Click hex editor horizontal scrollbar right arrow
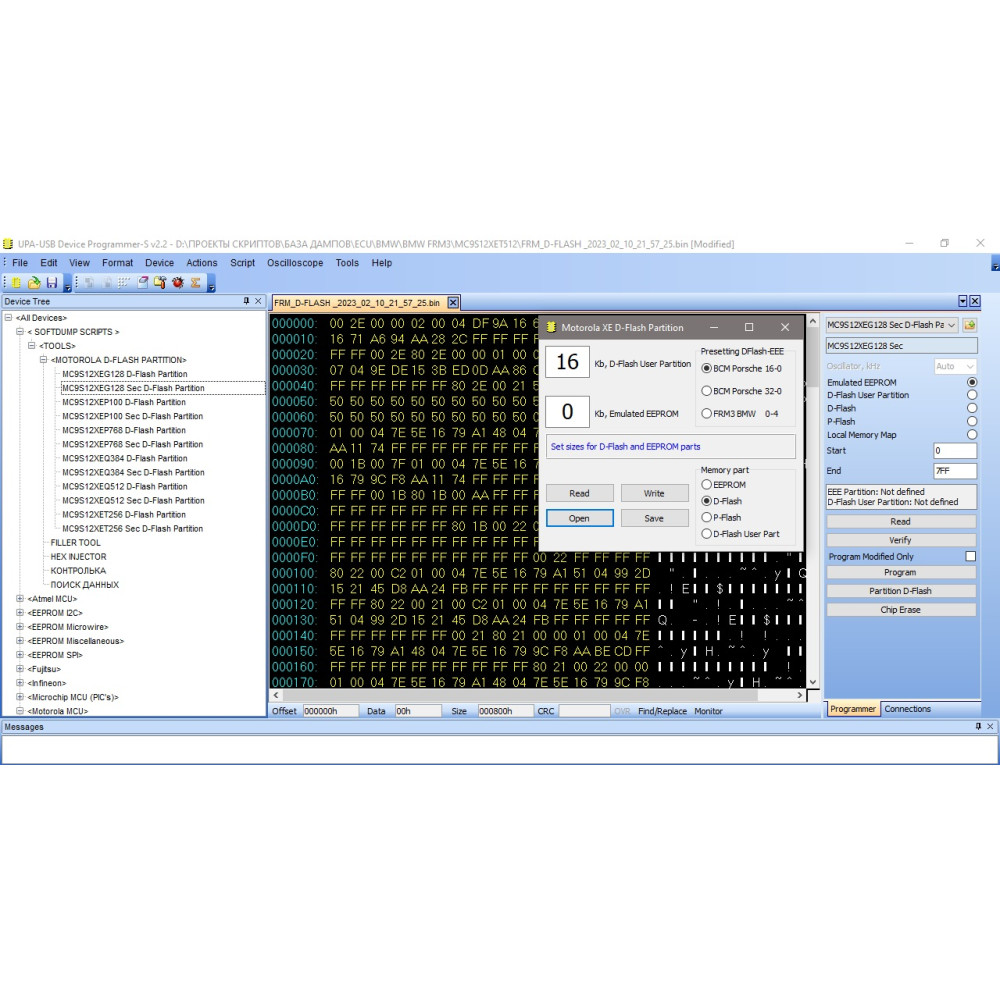The image size is (1000, 1000). tap(800, 695)
